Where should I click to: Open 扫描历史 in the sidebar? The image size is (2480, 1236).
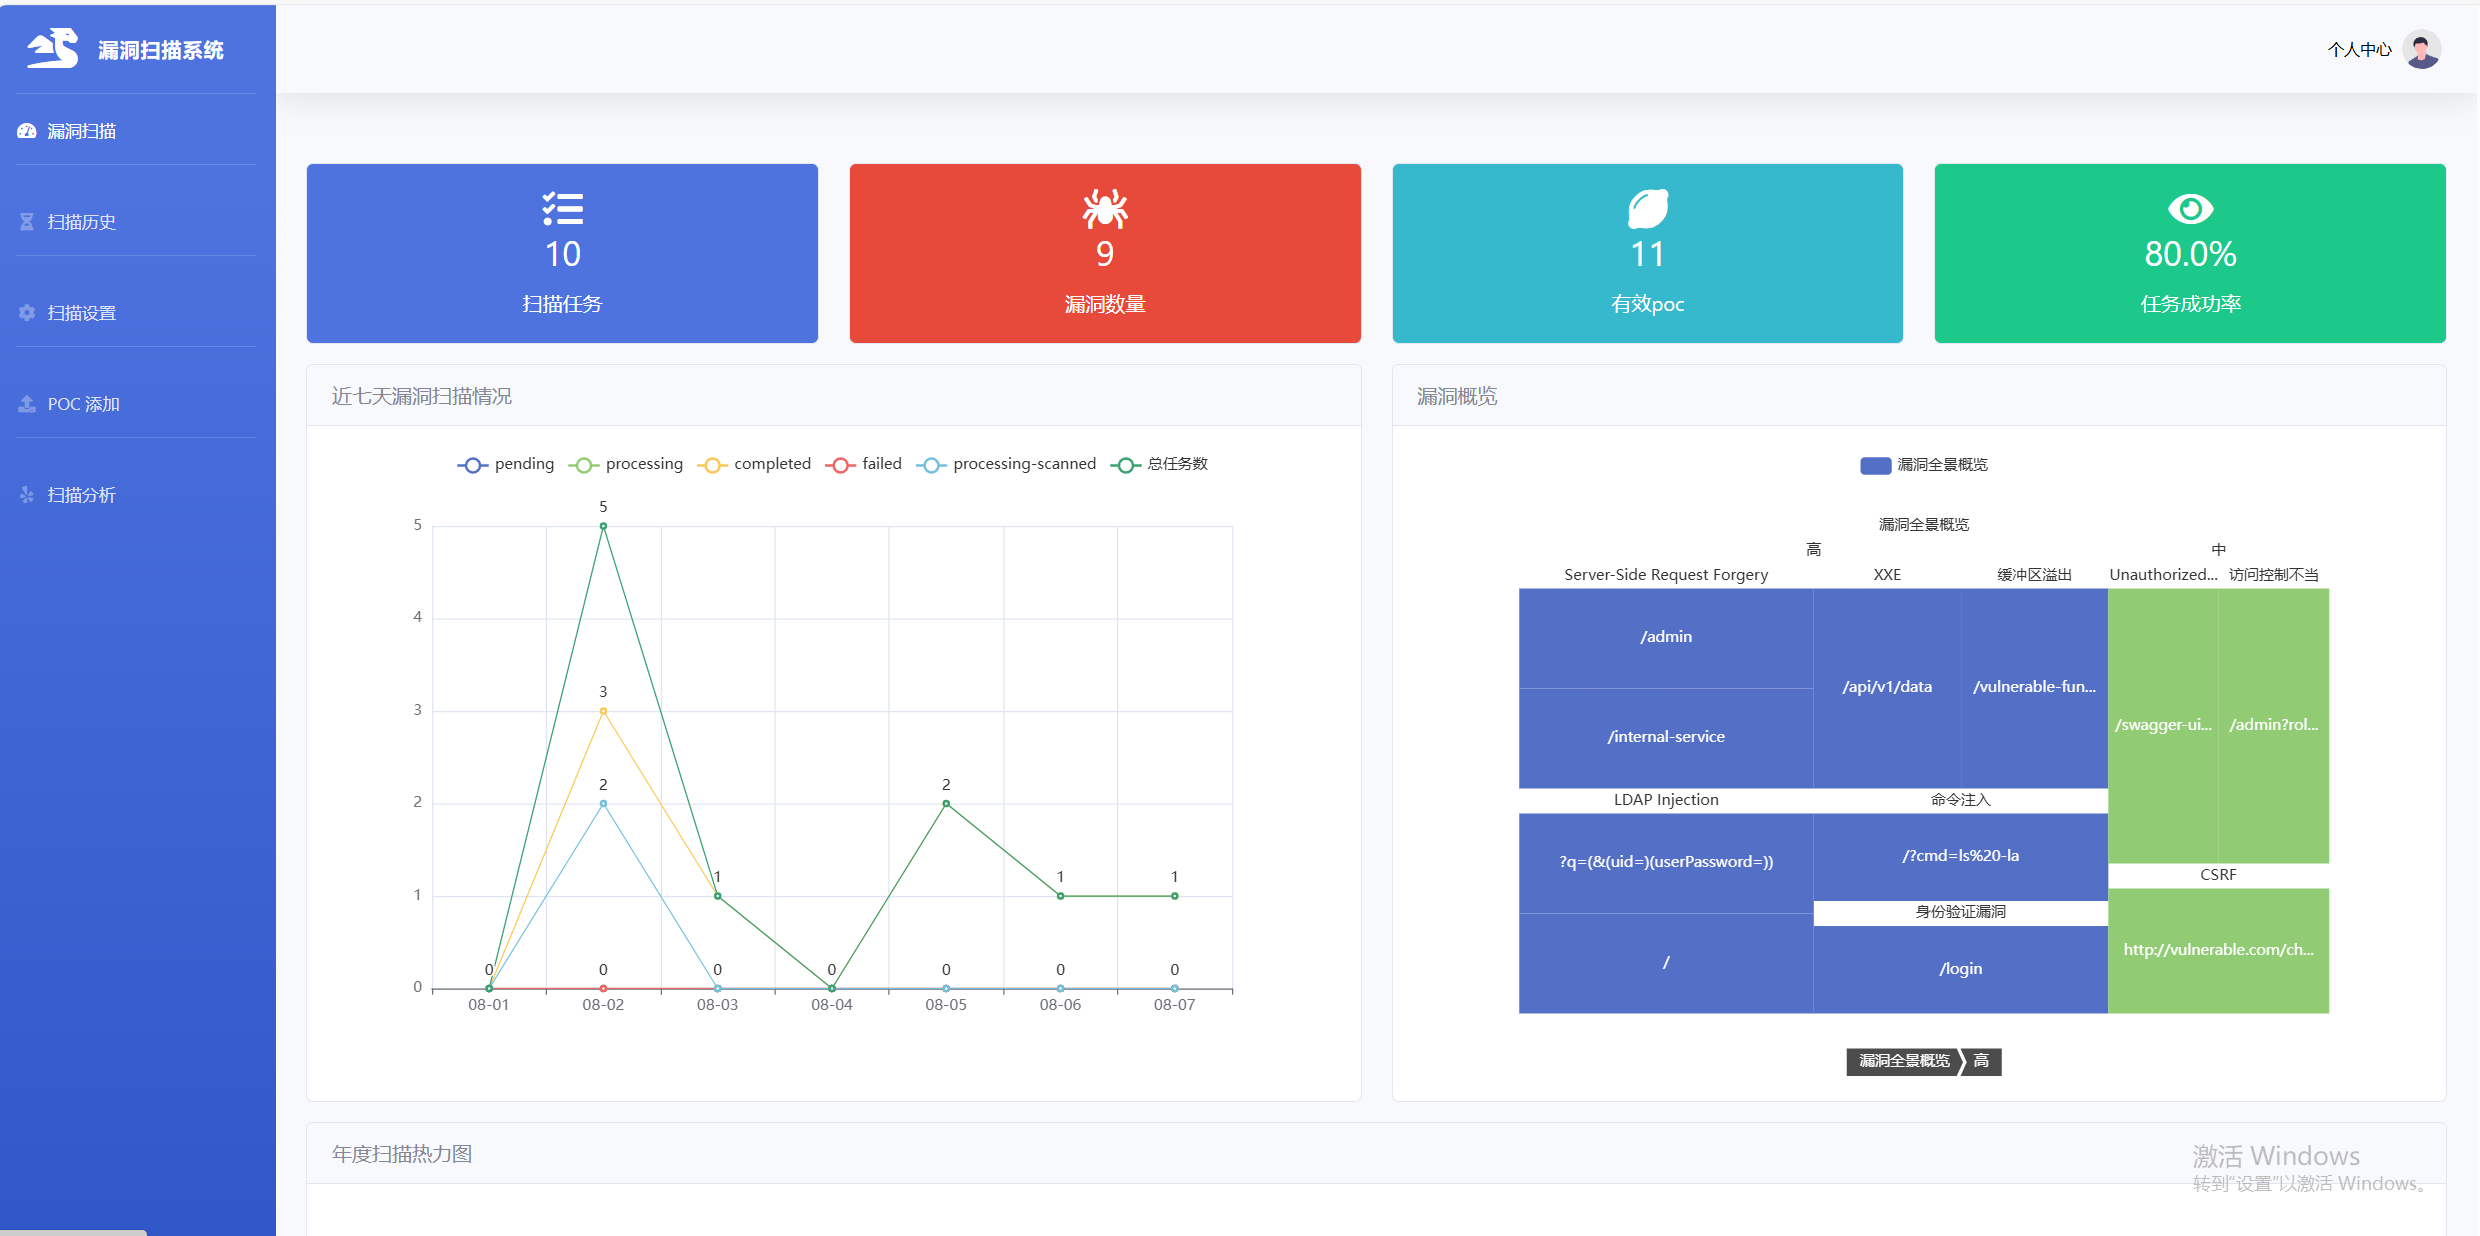(82, 222)
